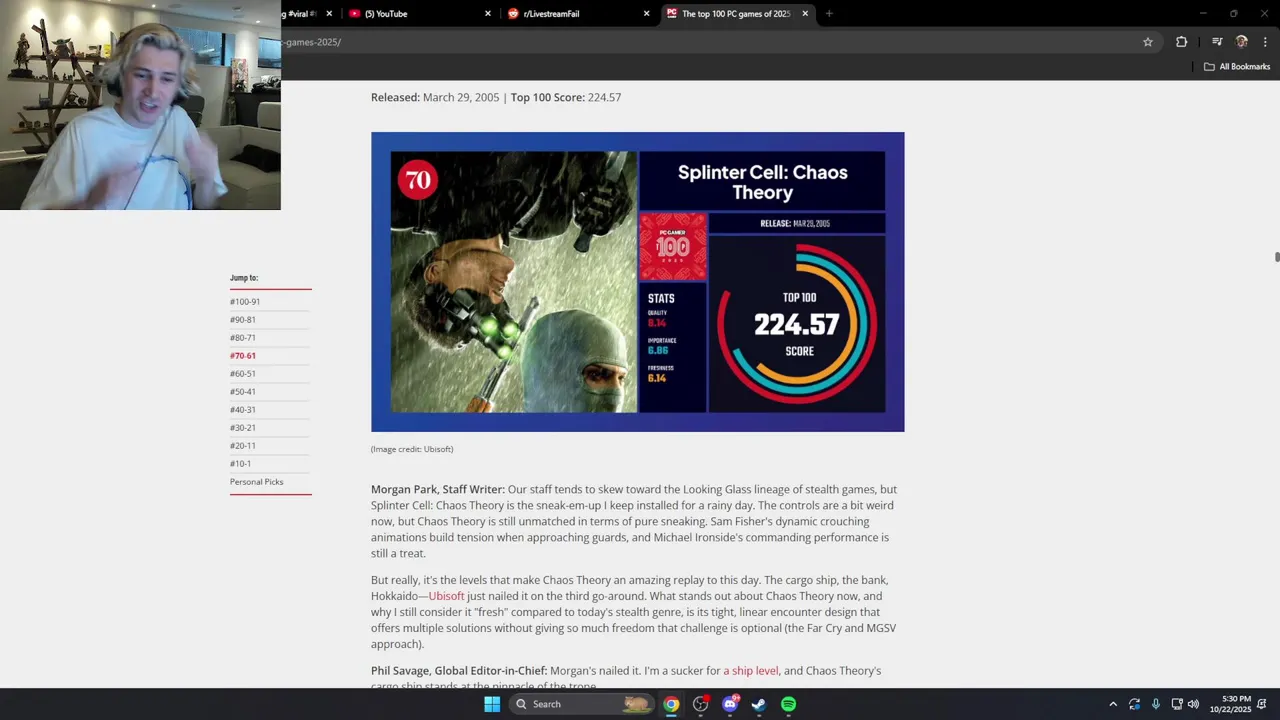This screenshot has width=1280, height=720.
Task: Open the All Bookmarks folder
Action: click(1237, 67)
